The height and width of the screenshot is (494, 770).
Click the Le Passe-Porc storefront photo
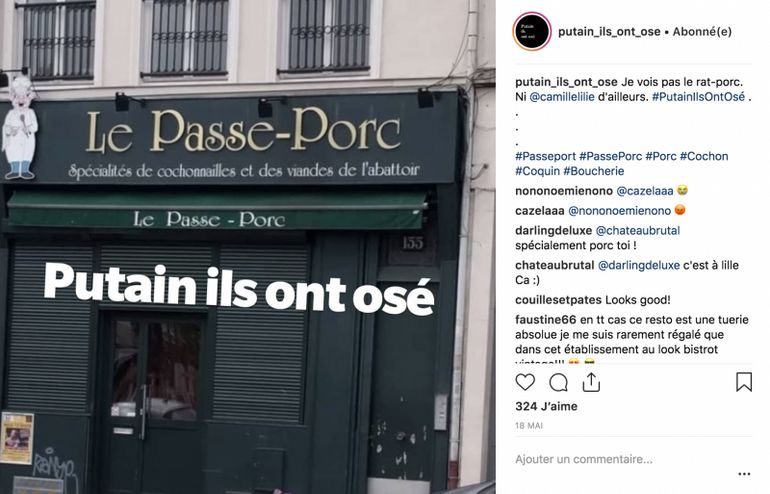248,247
